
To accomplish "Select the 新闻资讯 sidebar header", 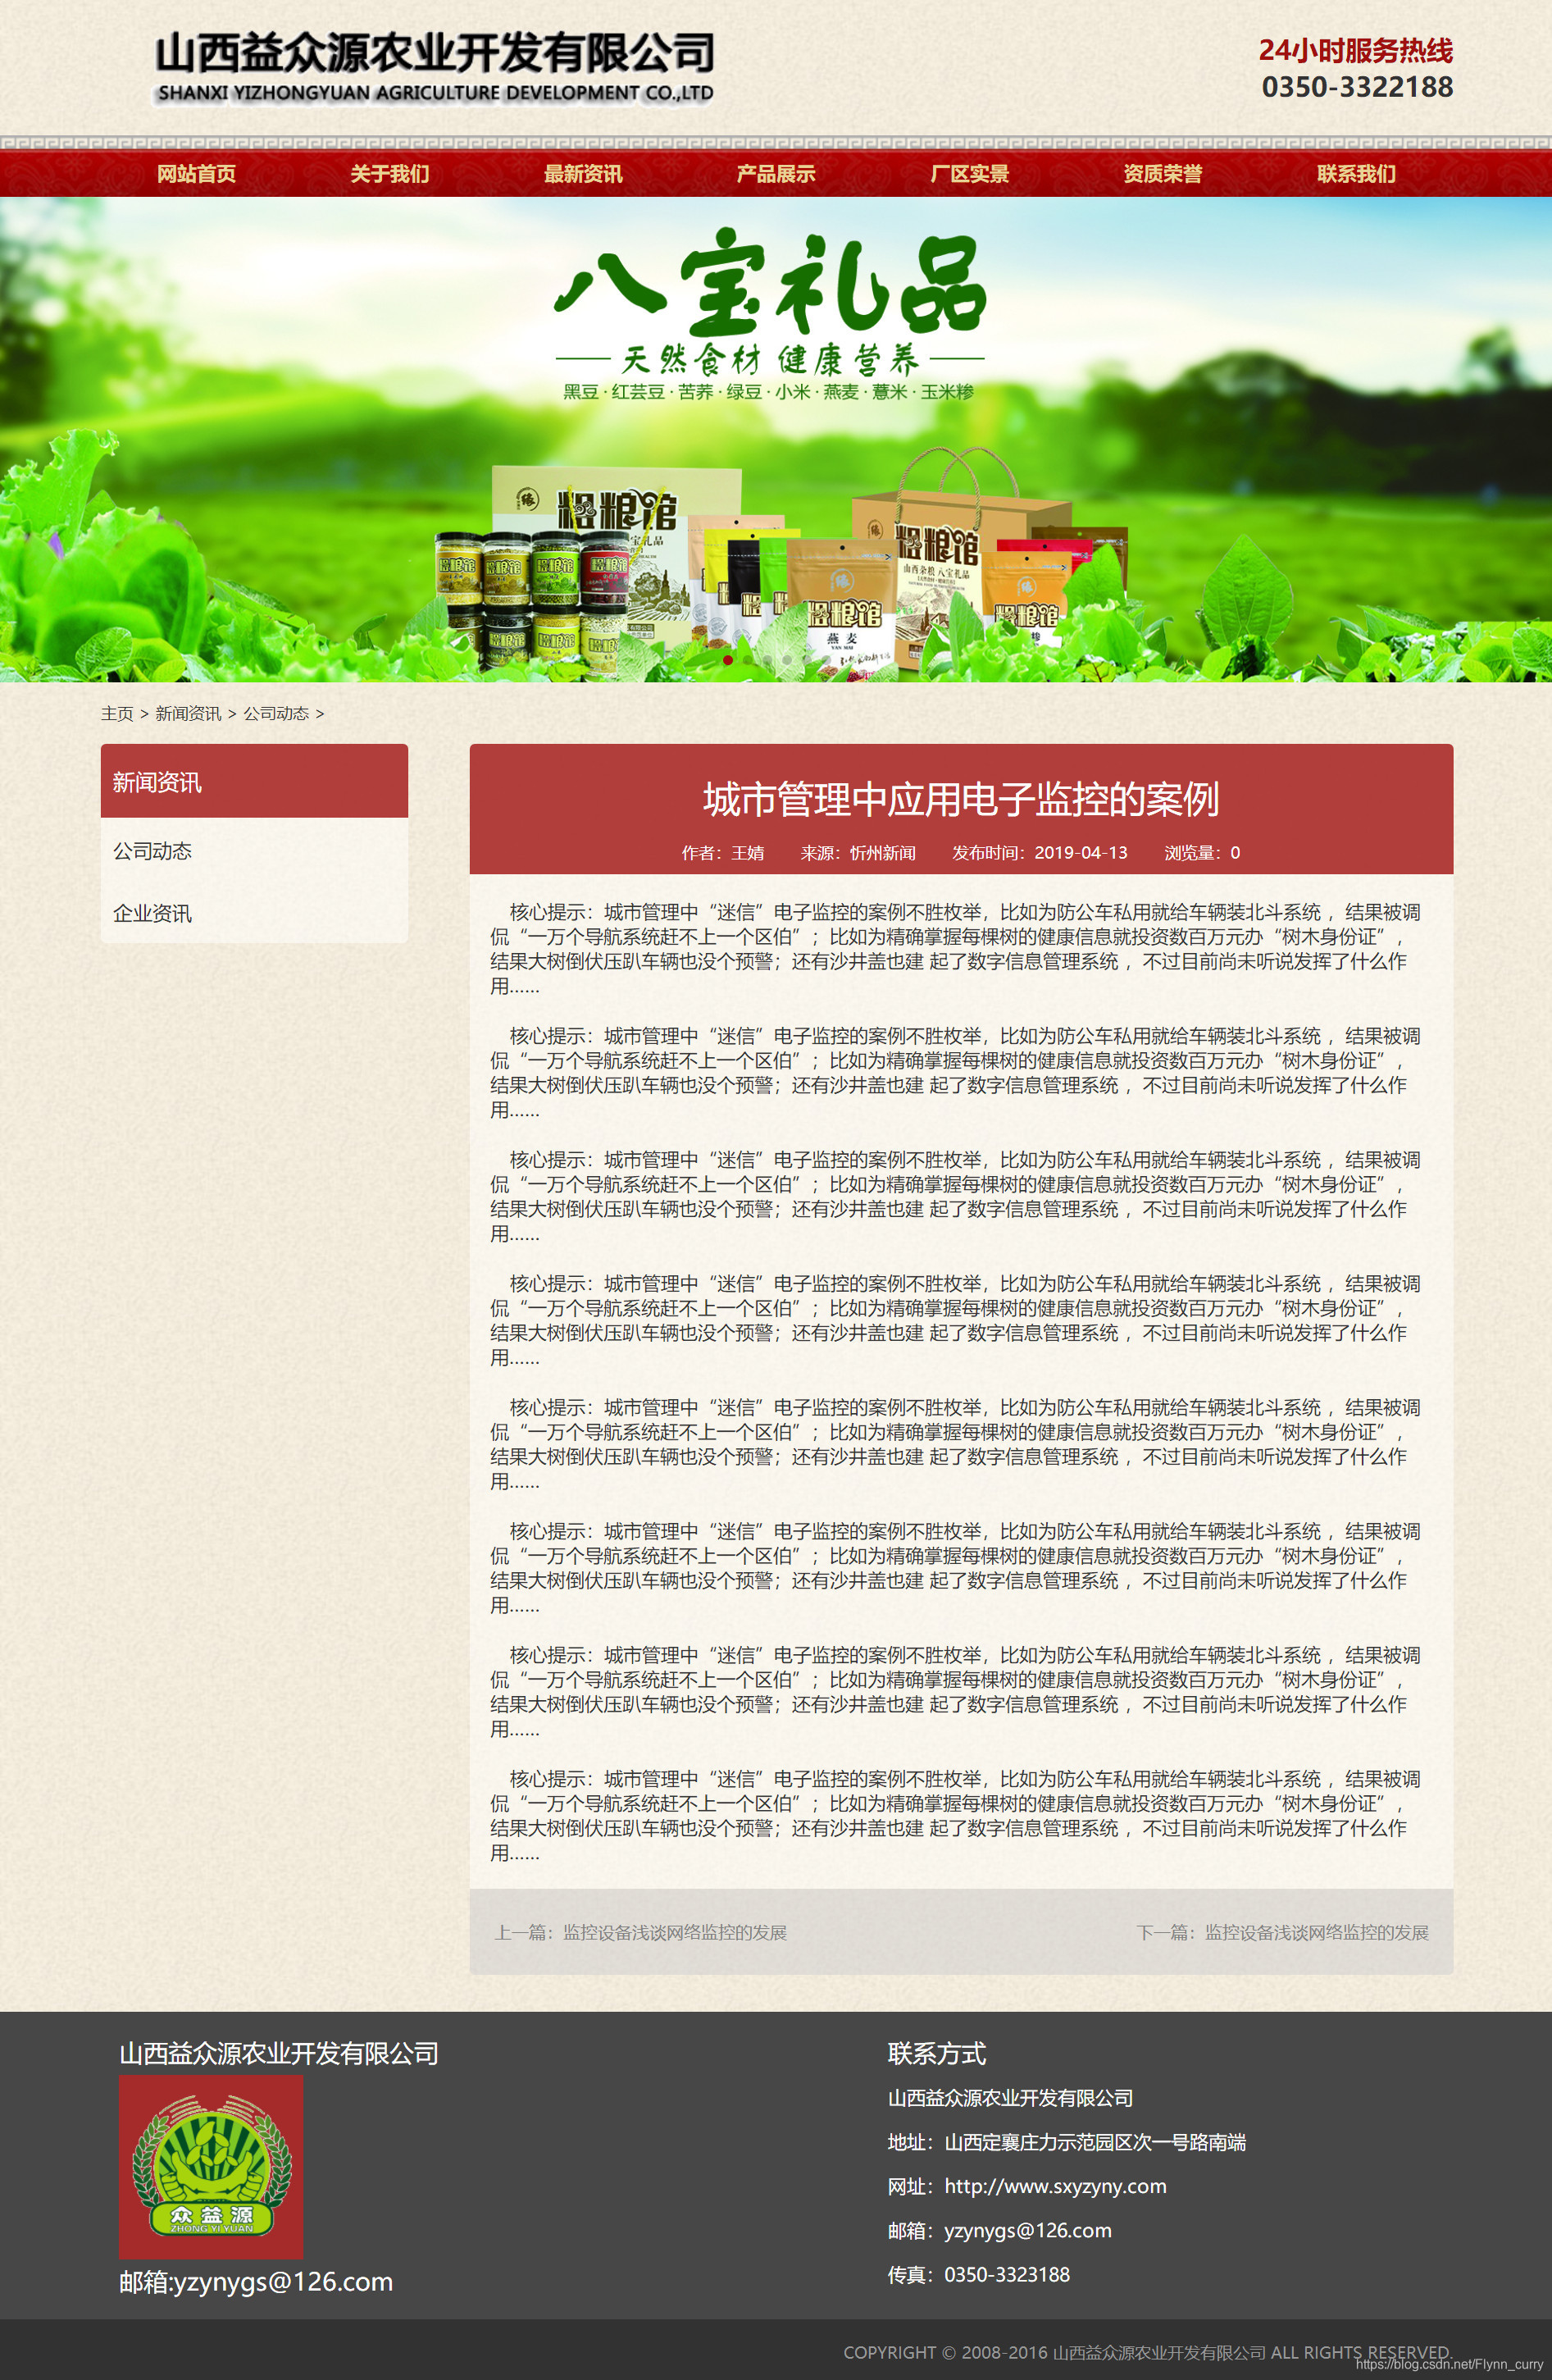I will pyautogui.click(x=254, y=781).
